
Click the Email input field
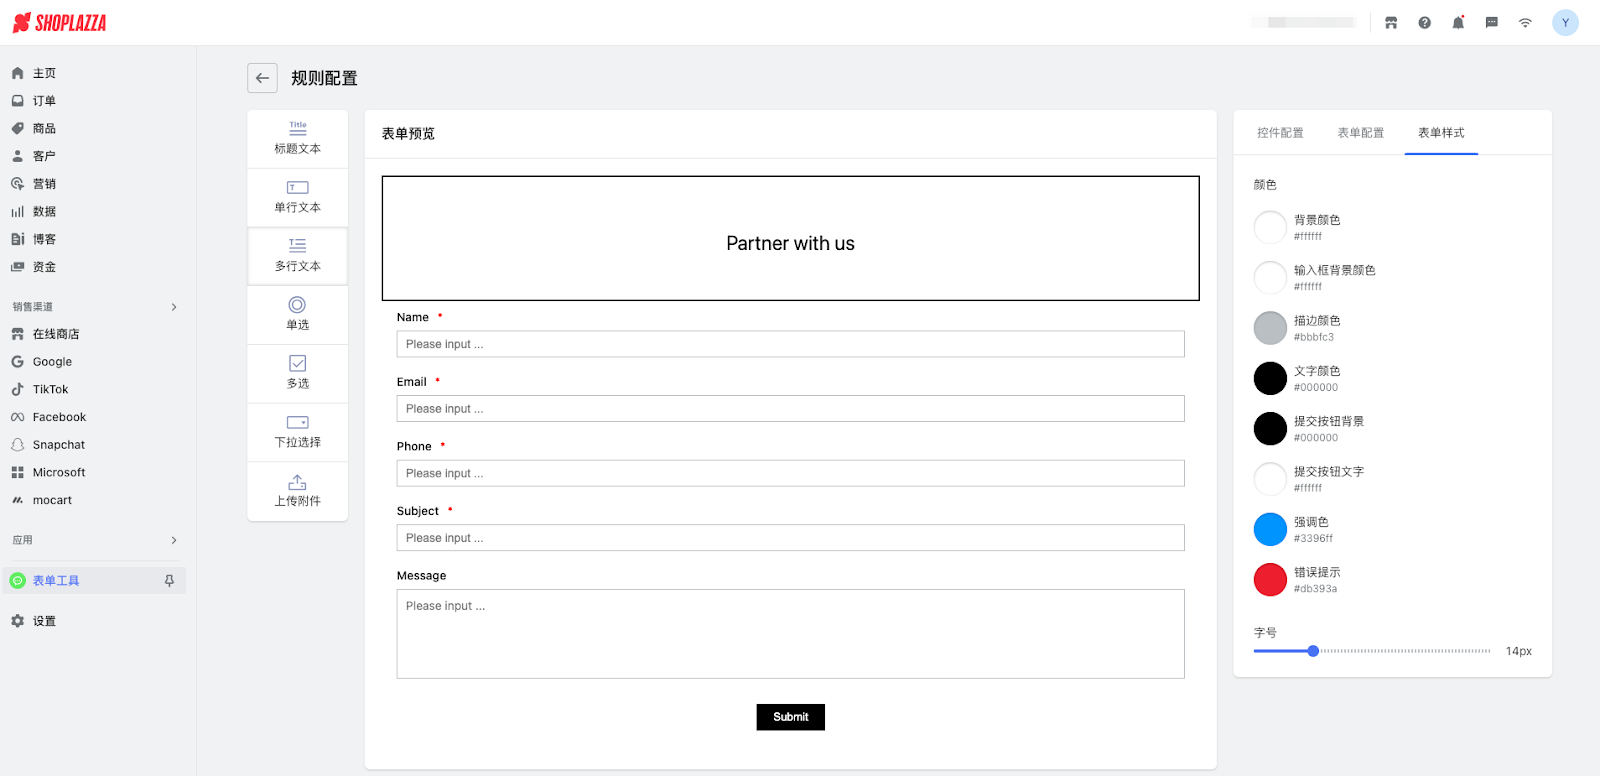[x=790, y=409]
